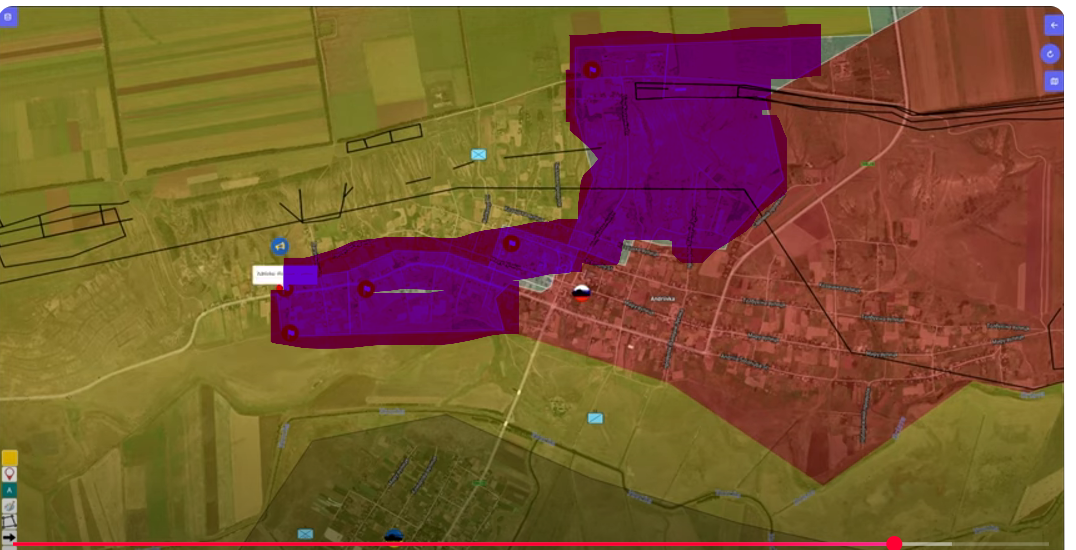This screenshot has width=1076, height=550.
Task: Click the Russian flag marker
Action: pyautogui.click(x=581, y=292)
